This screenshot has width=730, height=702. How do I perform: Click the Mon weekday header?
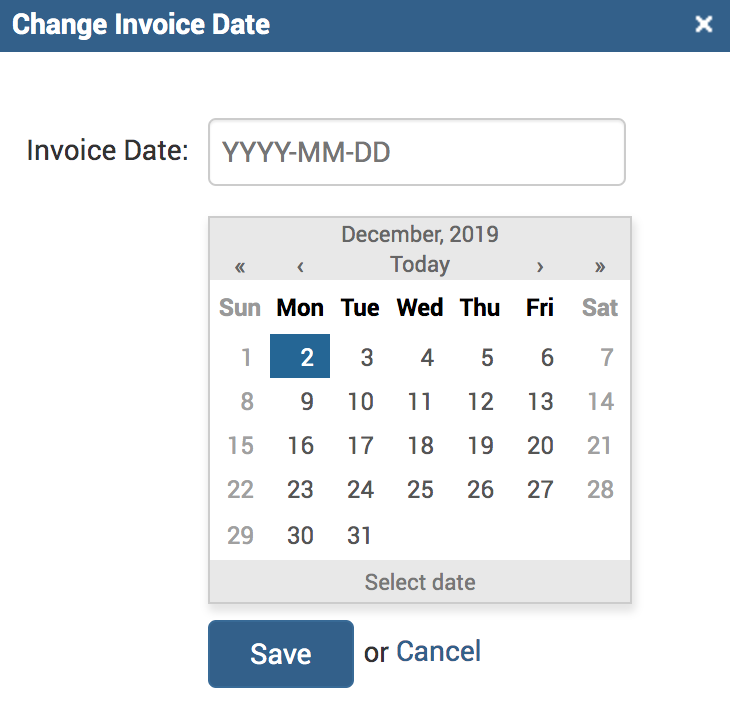coord(300,308)
